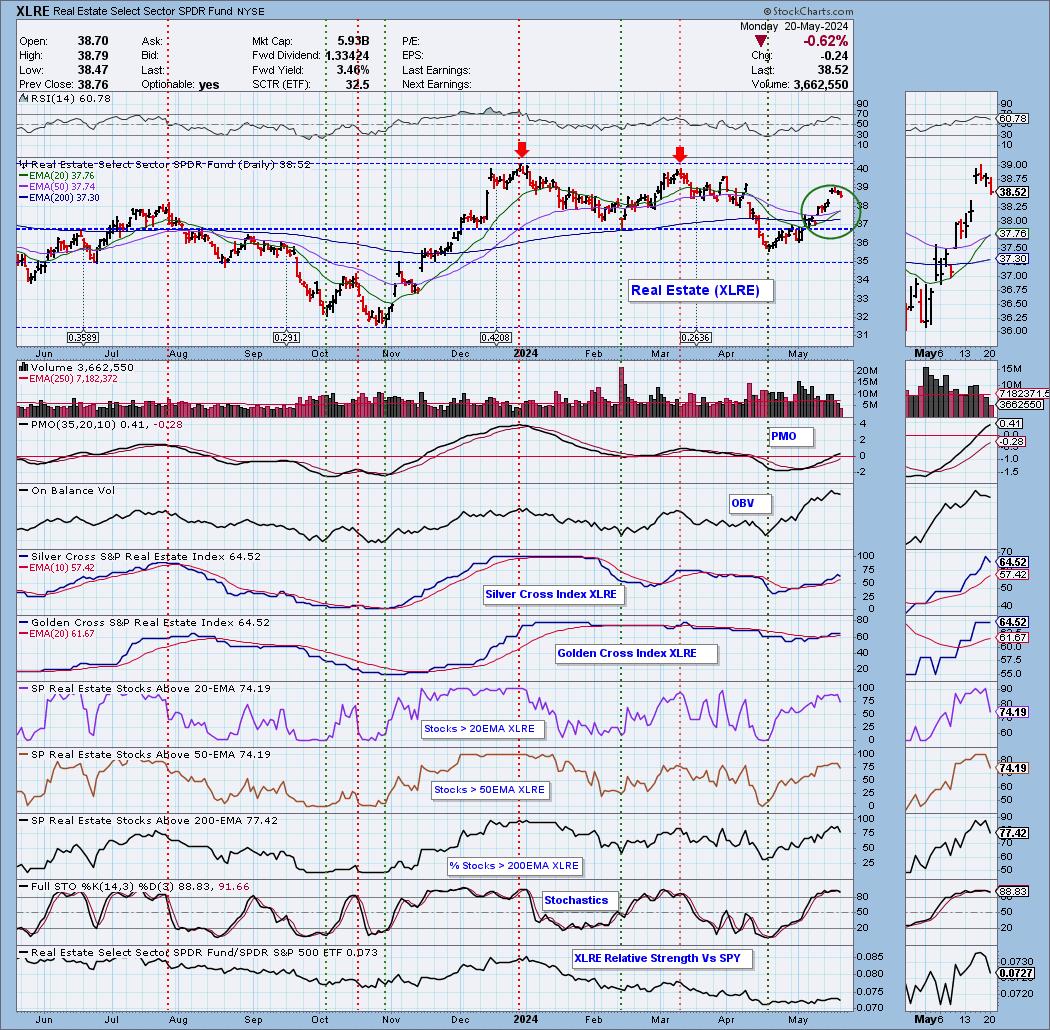Click the 0.0727 relative strength value tag
The height and width of the screenshot is (1030, 1050).
[1015, 972]
